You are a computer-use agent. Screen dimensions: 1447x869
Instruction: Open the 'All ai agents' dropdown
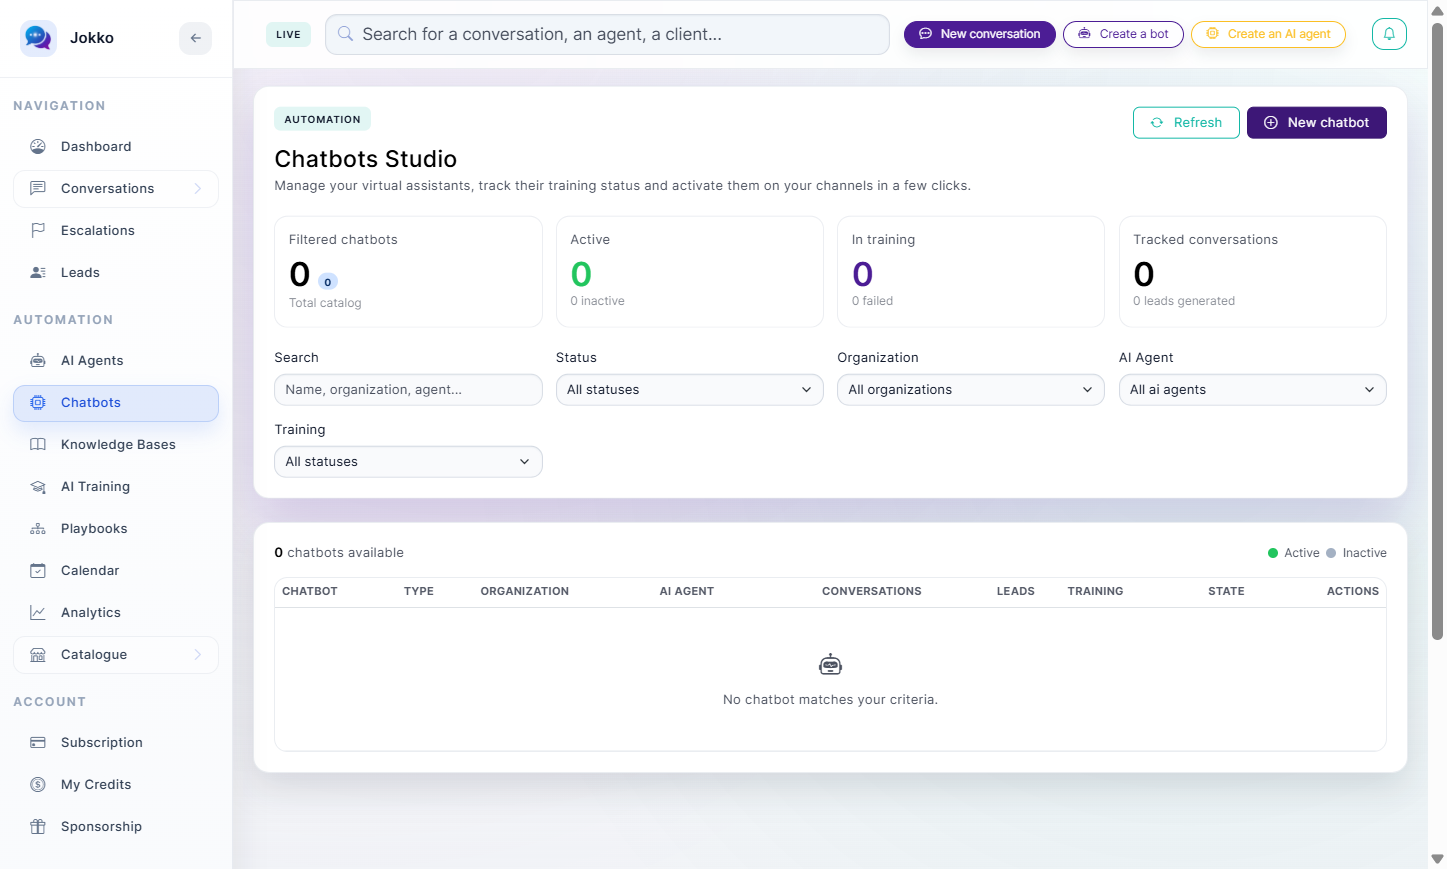[1252, 390]
